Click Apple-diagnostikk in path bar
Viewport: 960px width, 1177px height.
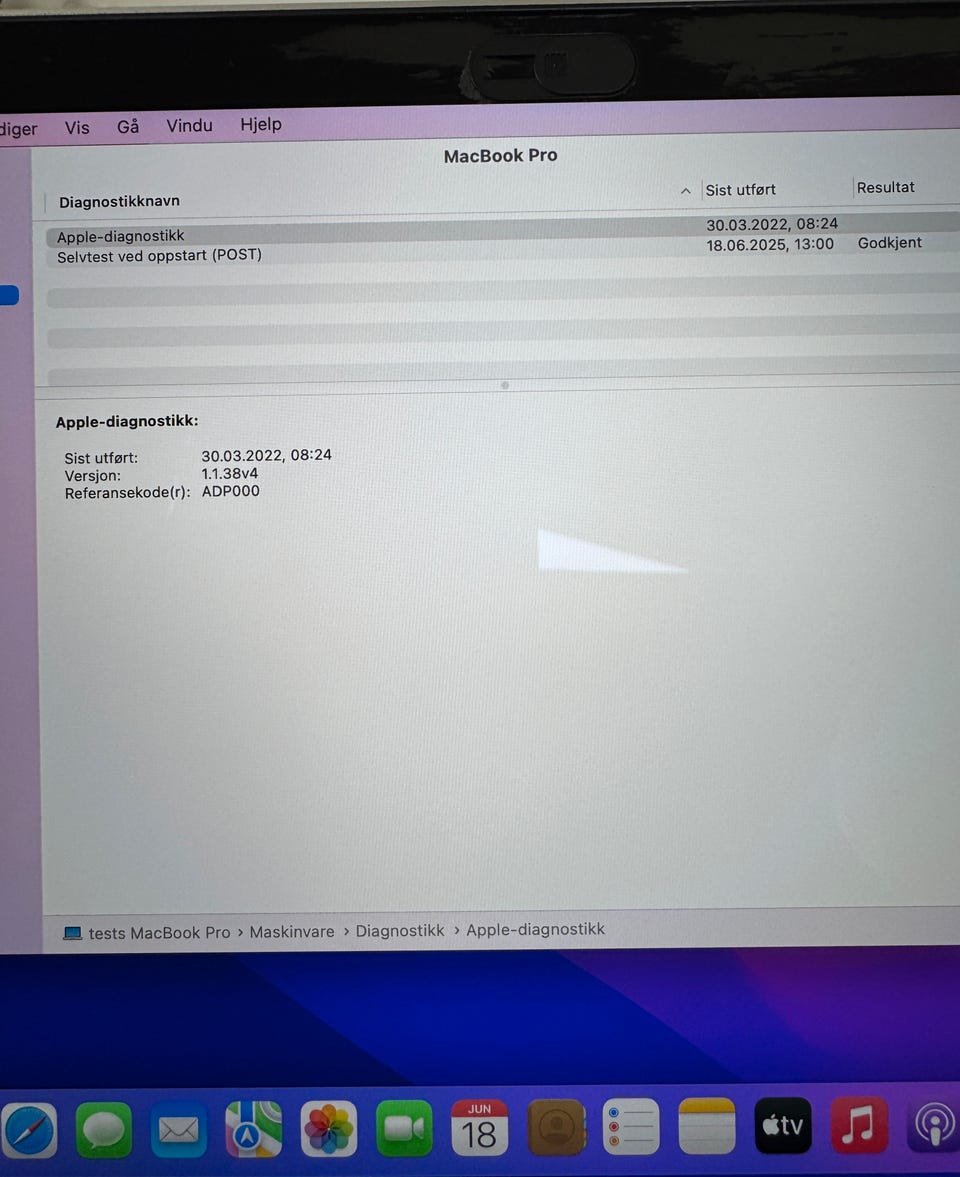(535, 929)
